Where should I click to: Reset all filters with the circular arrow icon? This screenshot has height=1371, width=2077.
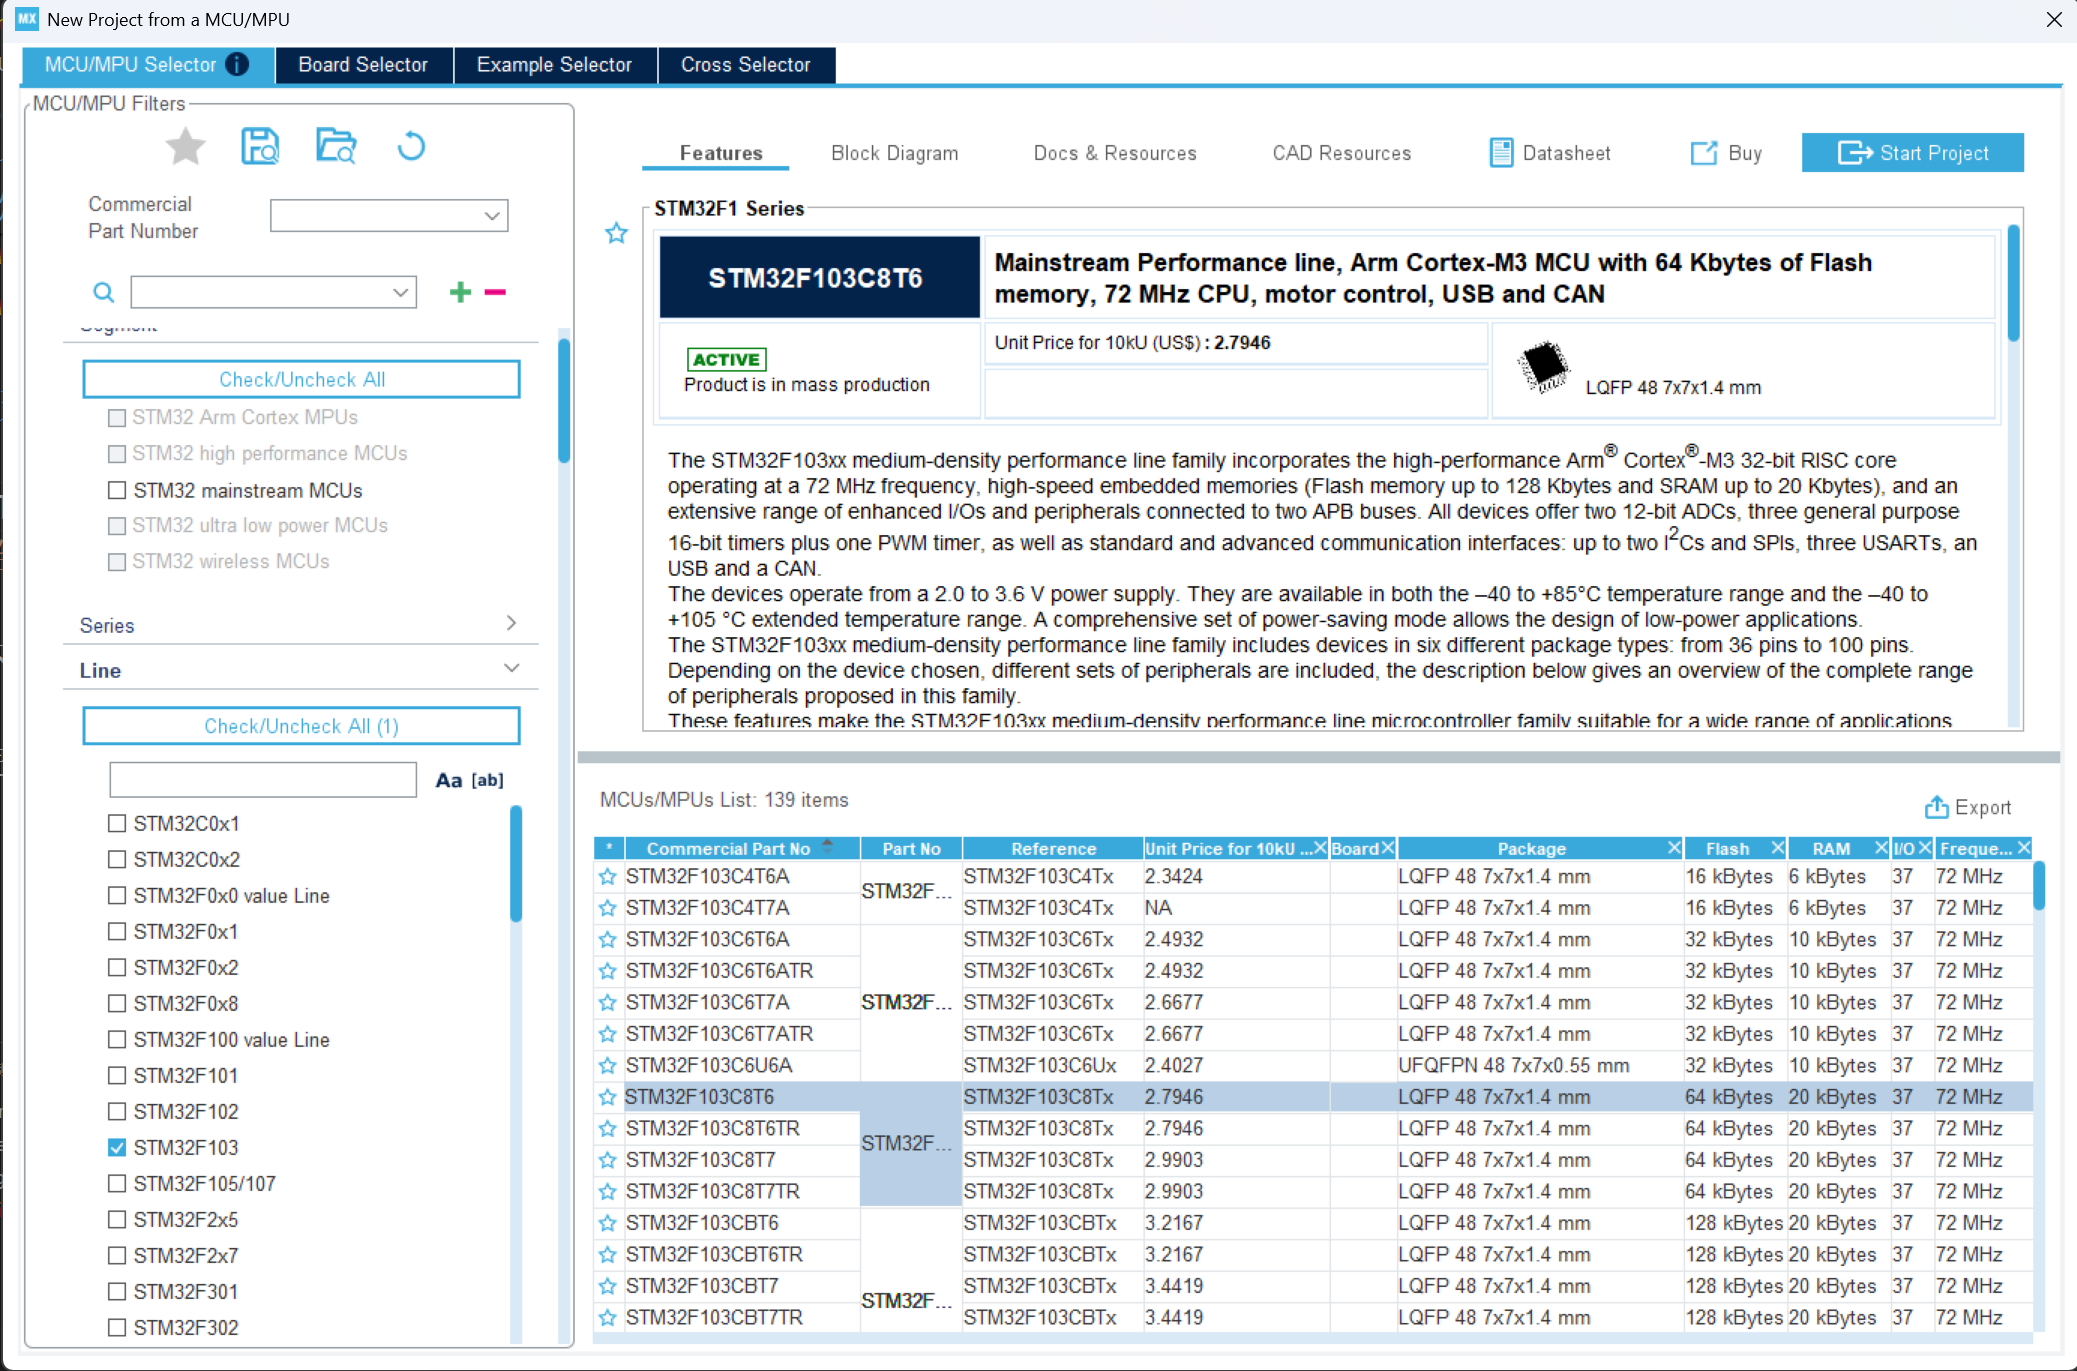(411, 147)
